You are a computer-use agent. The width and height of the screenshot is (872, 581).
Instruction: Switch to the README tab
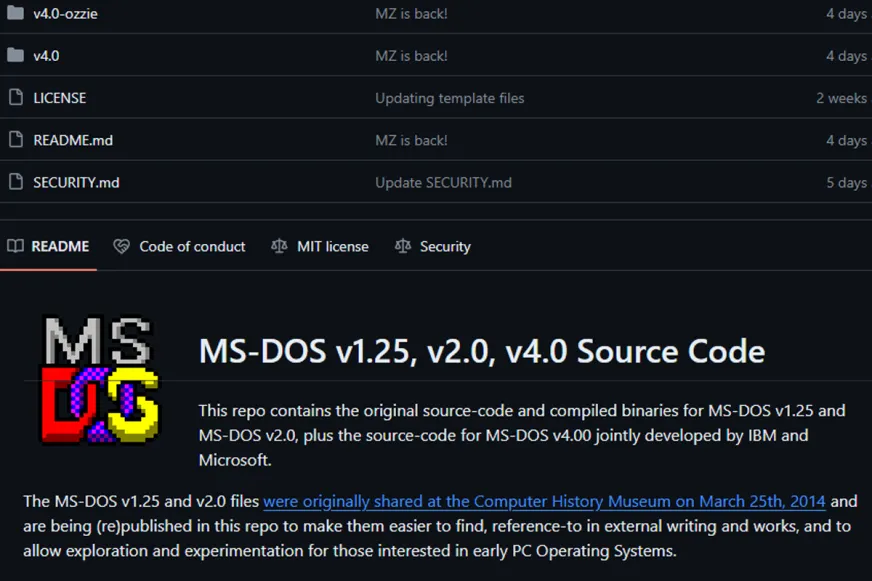coord(48,246)
